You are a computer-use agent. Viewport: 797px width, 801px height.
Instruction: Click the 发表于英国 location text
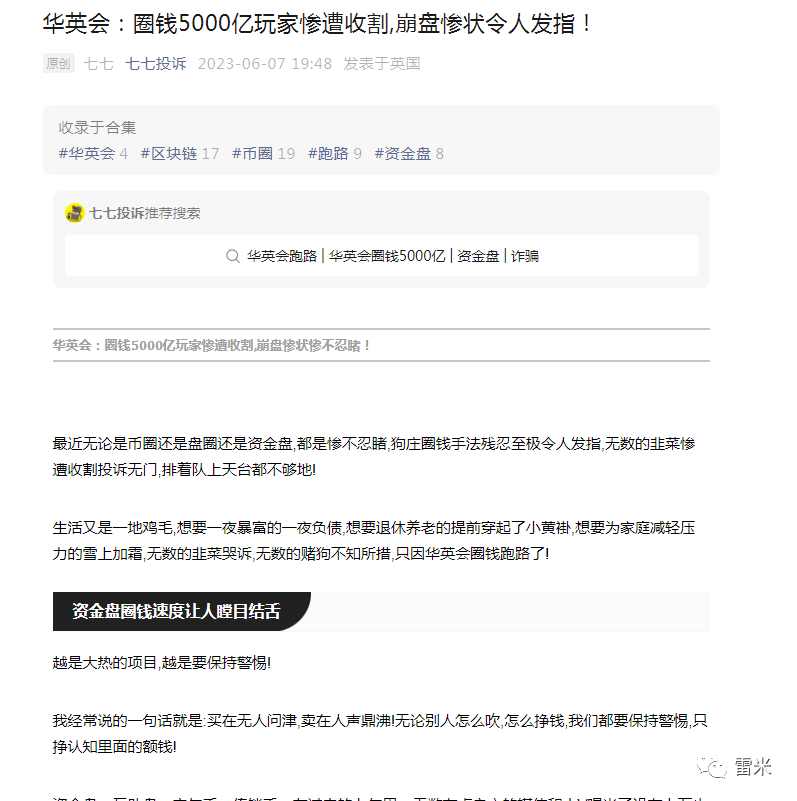(x=382, y=64)
